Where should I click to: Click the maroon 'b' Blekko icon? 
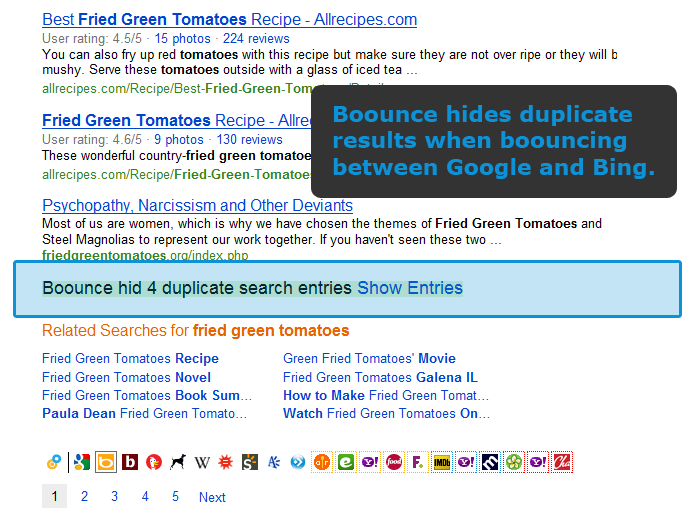(130, 462)
